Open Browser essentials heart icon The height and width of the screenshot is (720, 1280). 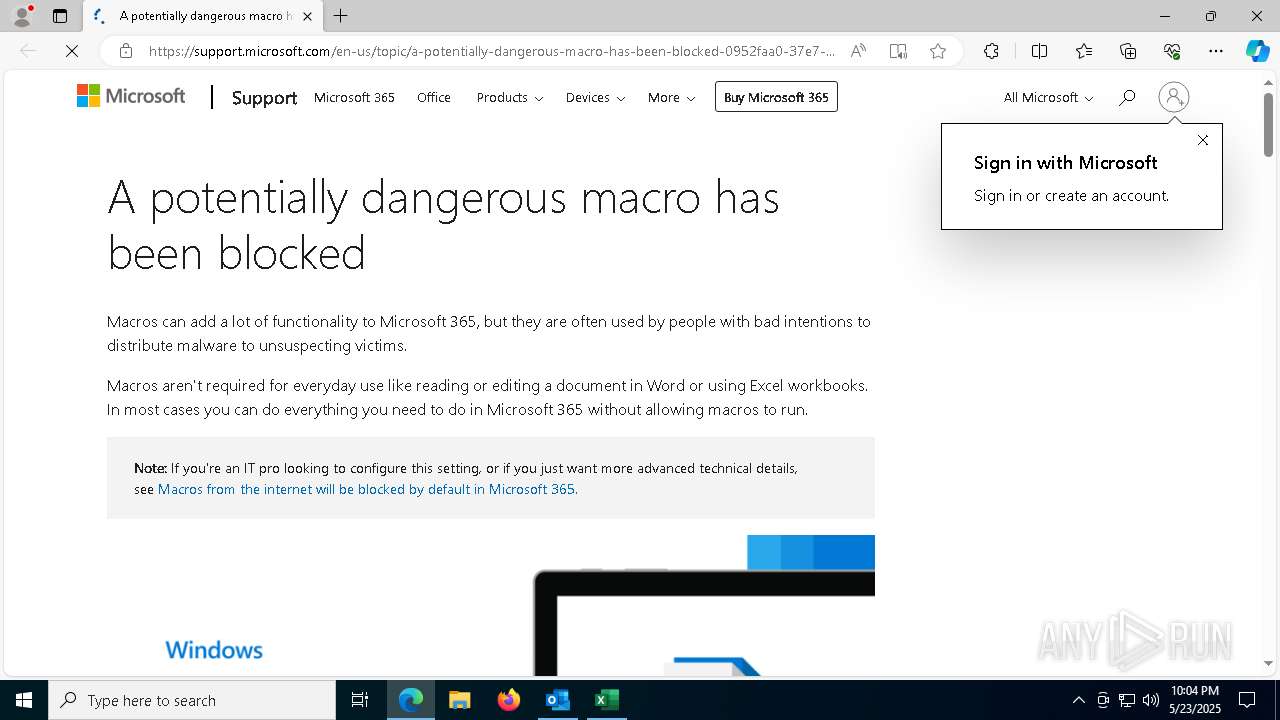pos(1172,51)
